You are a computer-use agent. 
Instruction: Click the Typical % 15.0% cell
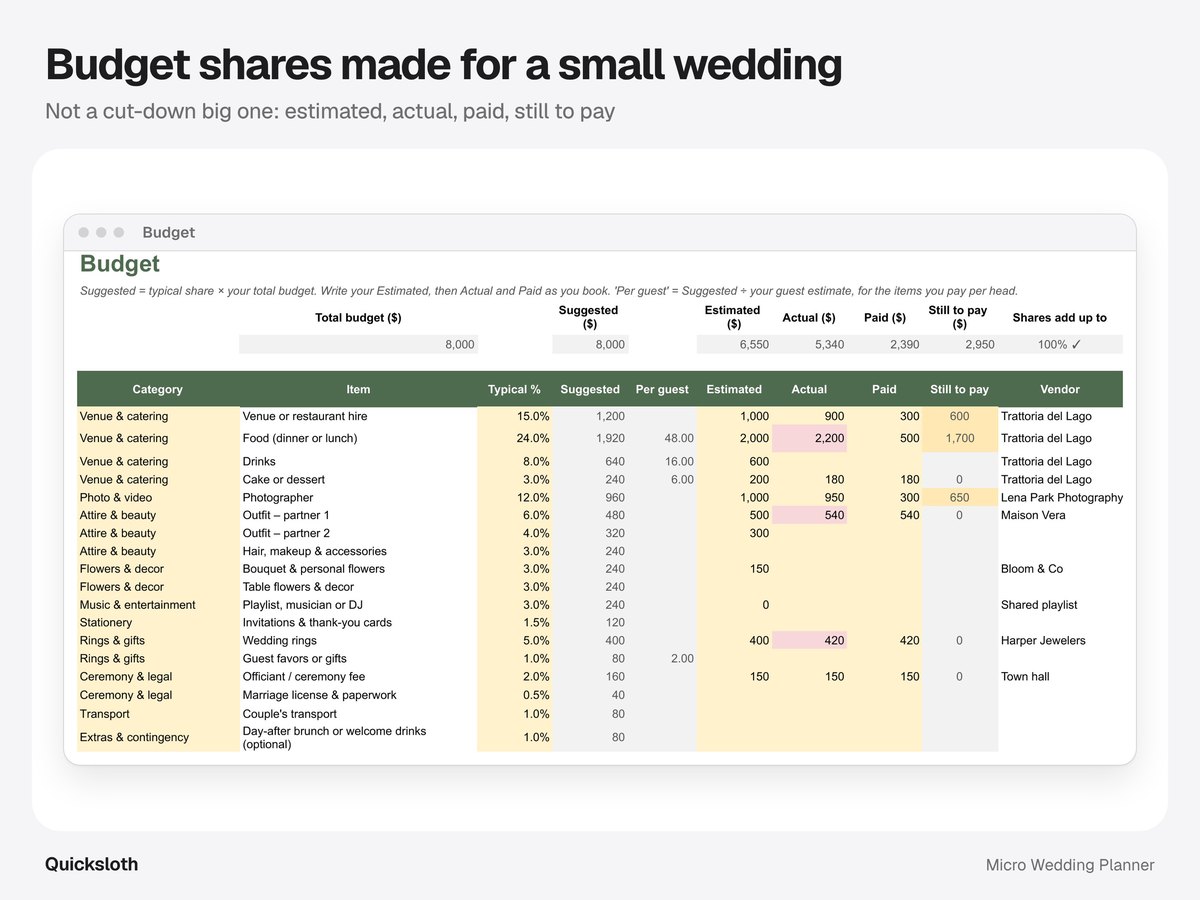[x=514, y=416]
